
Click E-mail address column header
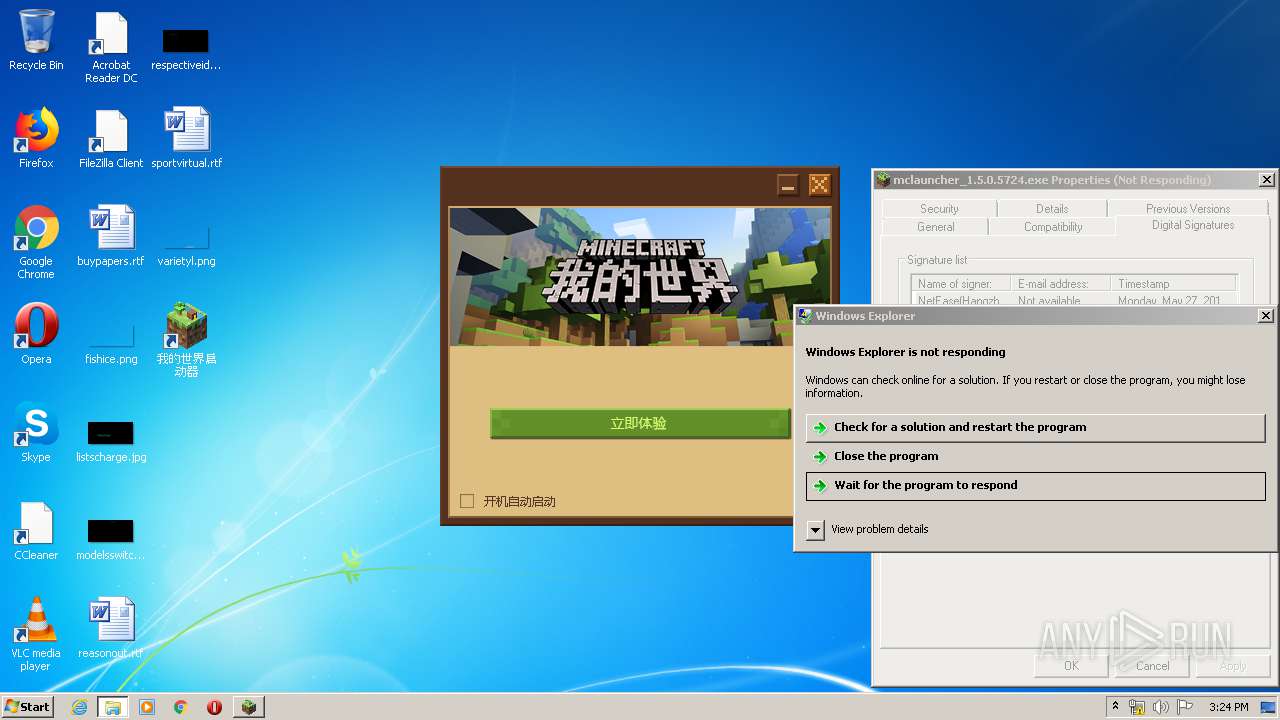point(1061,284)
